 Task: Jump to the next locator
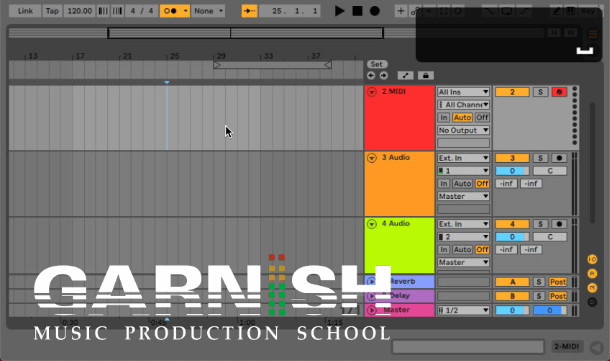tap(384, 75)
